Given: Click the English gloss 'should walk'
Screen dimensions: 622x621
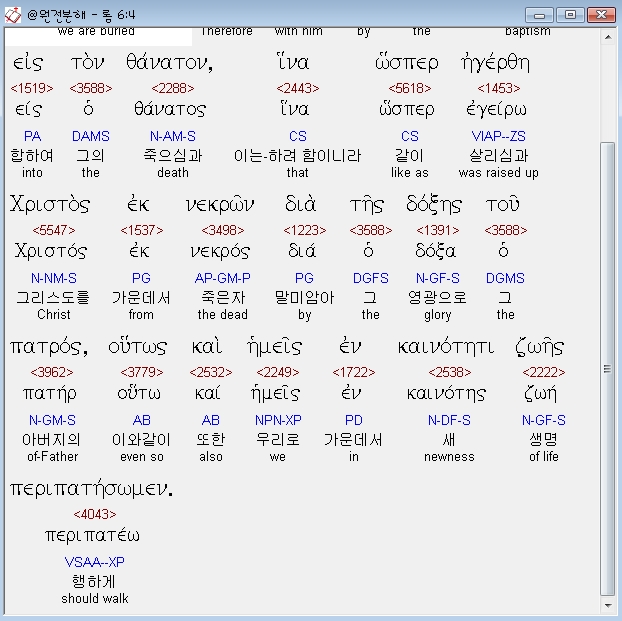Looking at the screenshot, I should point(95,598).
